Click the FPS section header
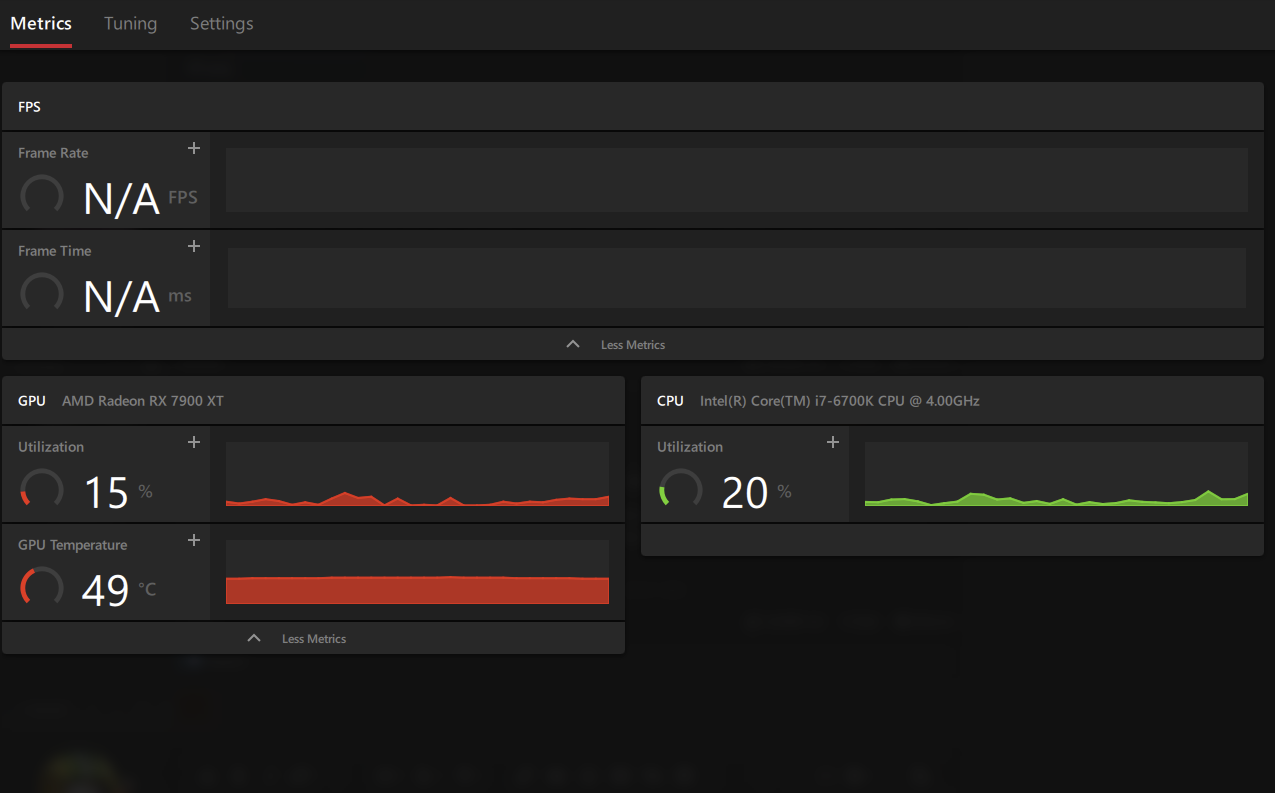The image size is (1275, 793). click(x=632, y=106)
